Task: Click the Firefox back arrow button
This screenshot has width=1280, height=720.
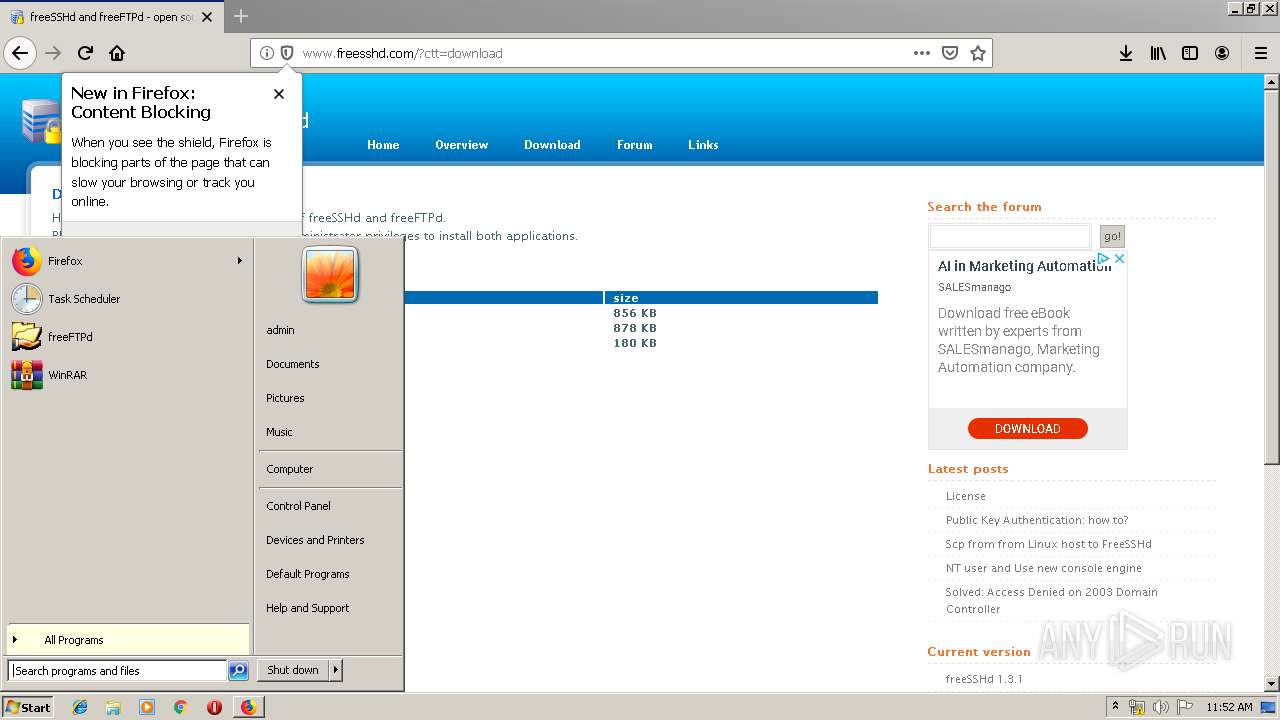Action: 20,53
